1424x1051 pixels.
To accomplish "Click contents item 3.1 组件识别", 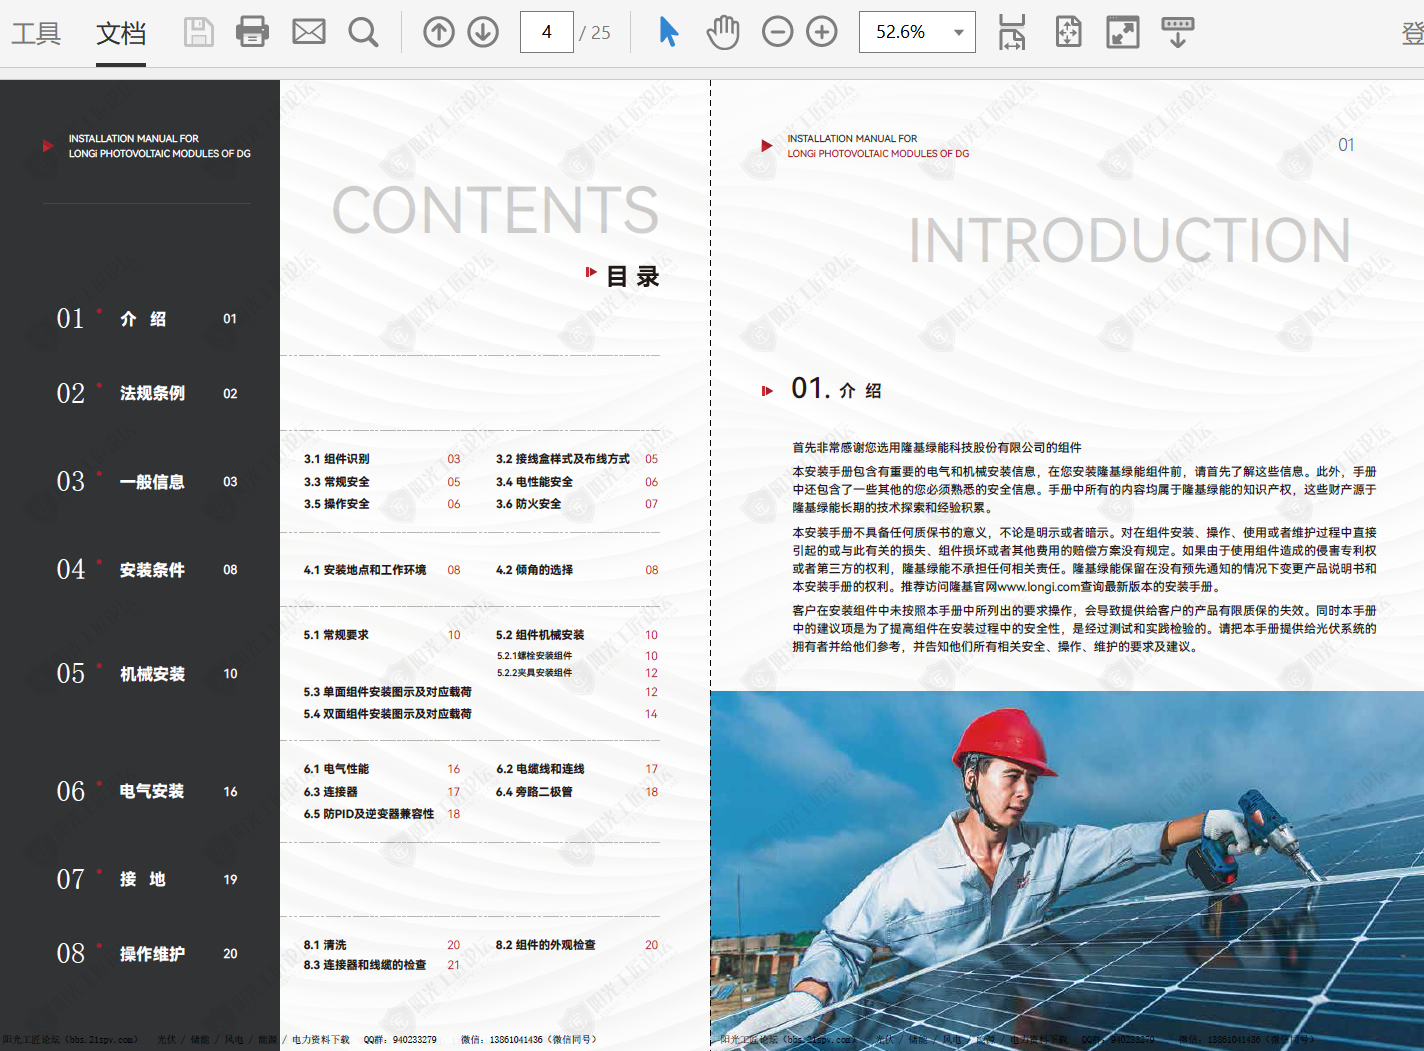I will tap(337, 459).
